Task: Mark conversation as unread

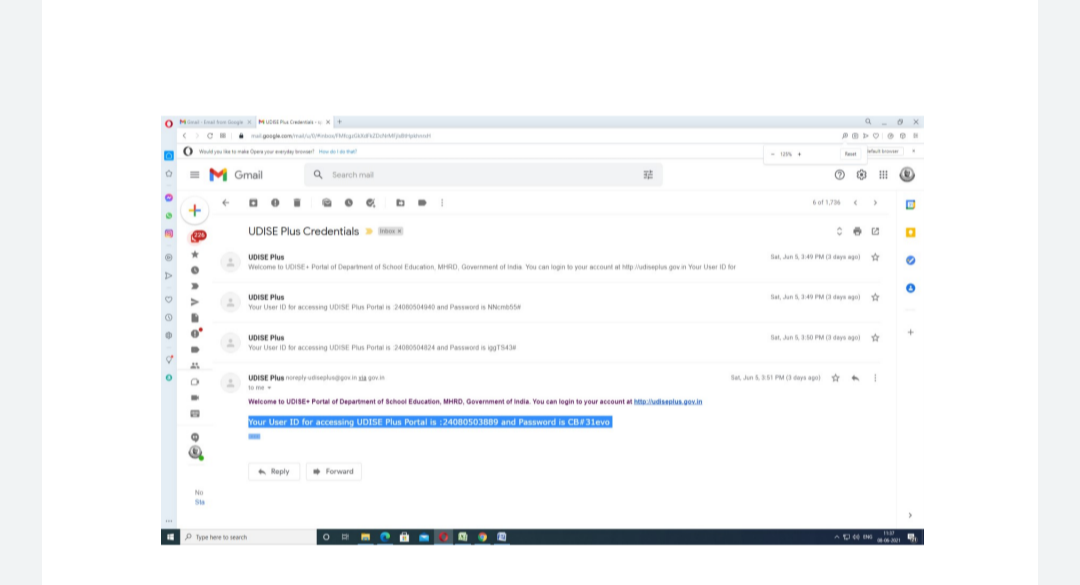Action: 326,203
